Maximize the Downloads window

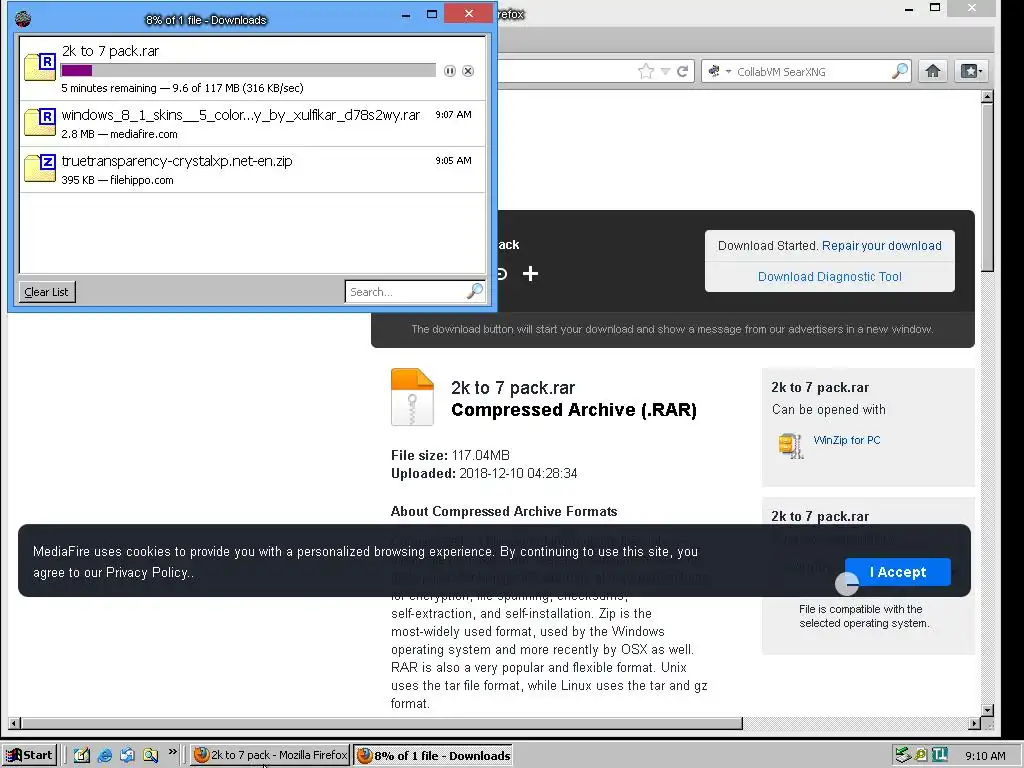click(x=432, y=14)
